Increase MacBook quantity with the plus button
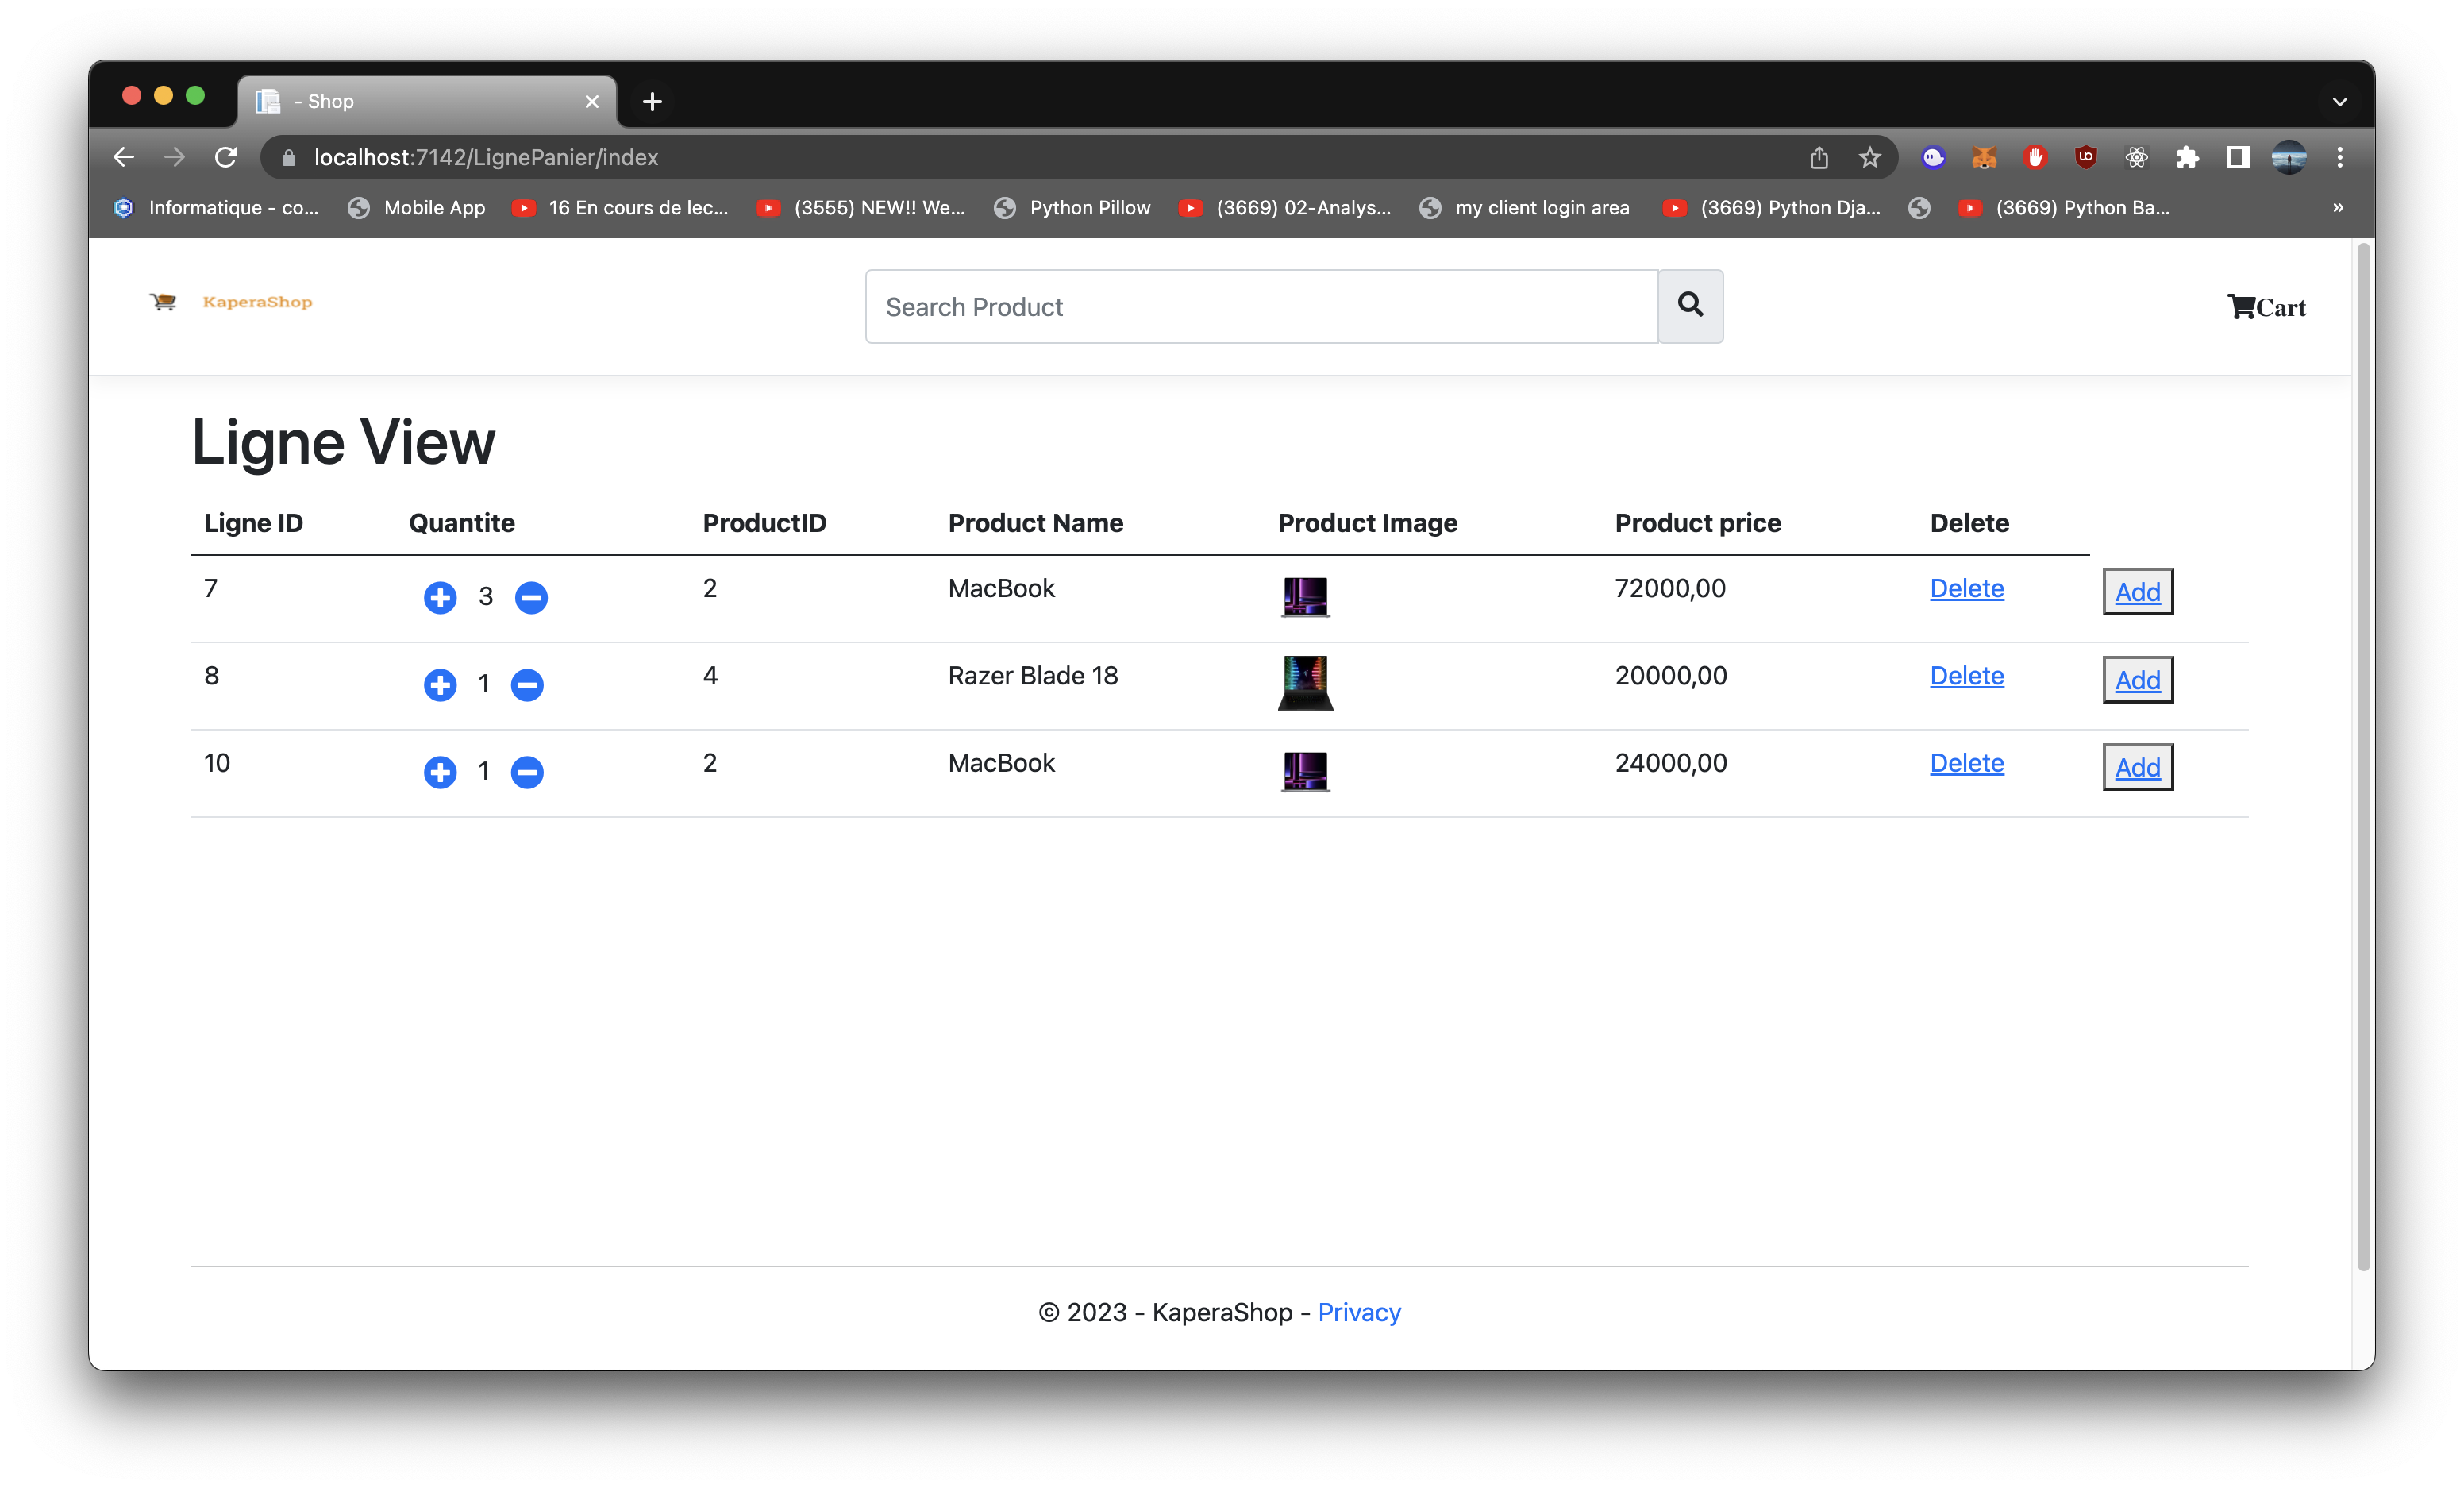Image resolution: width=2464 pixels, height=1488 pixels. point(440,597)
